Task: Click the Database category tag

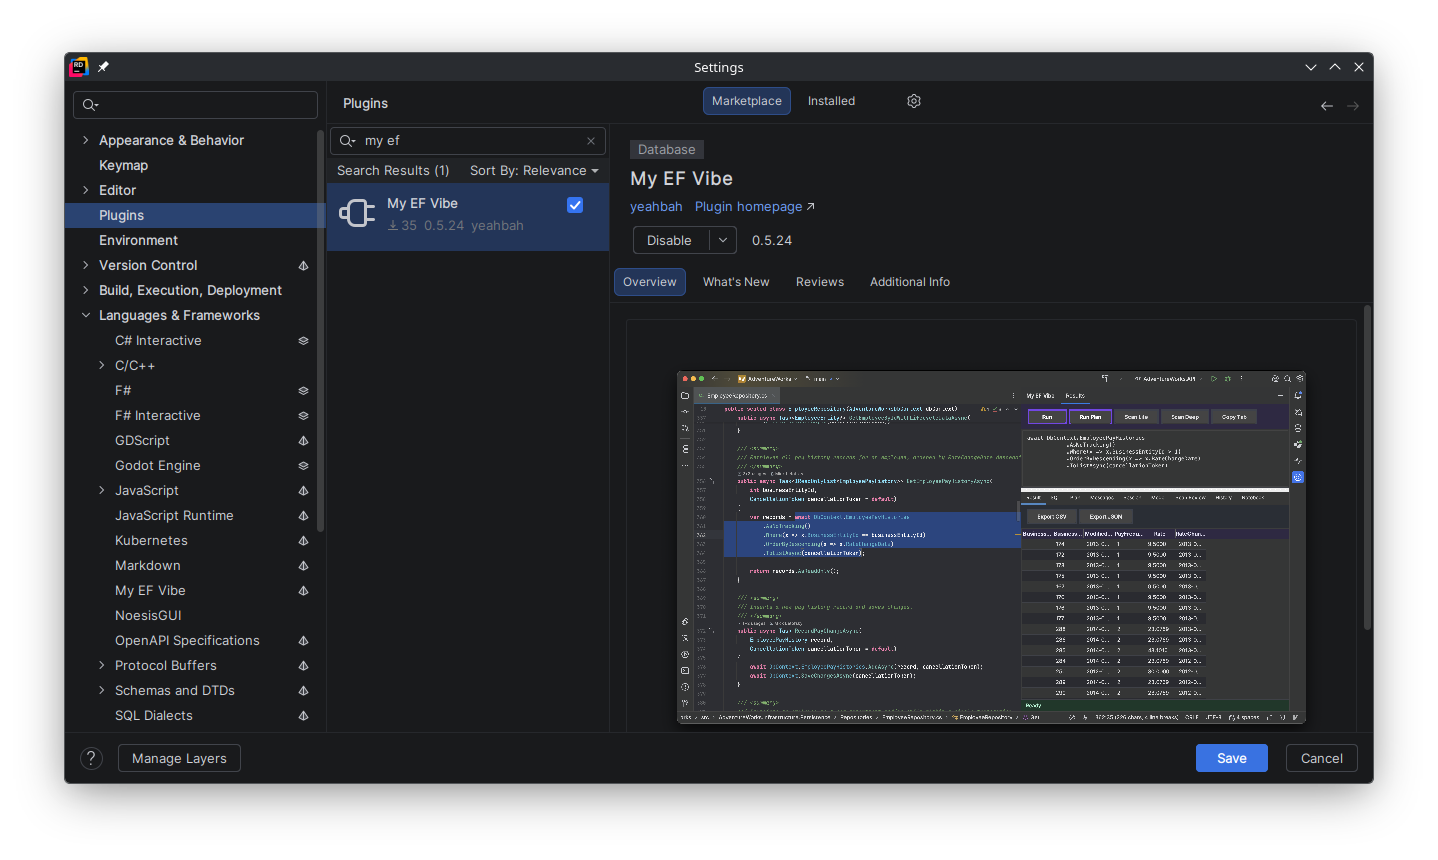Action: (x=667, y=149)
